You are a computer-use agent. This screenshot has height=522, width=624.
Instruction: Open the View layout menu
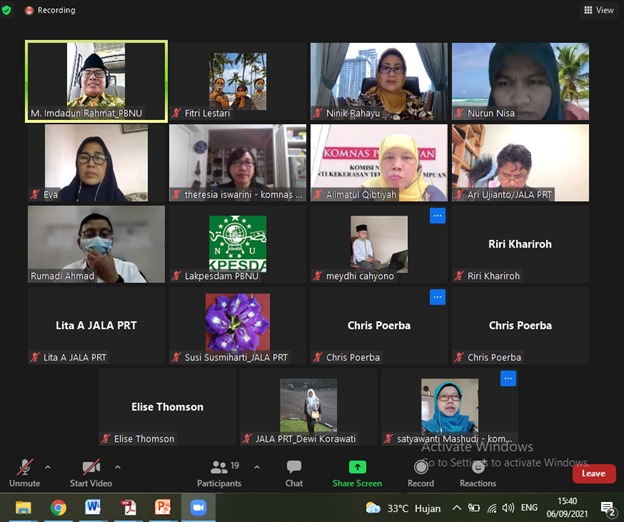[x=598, y=10]
